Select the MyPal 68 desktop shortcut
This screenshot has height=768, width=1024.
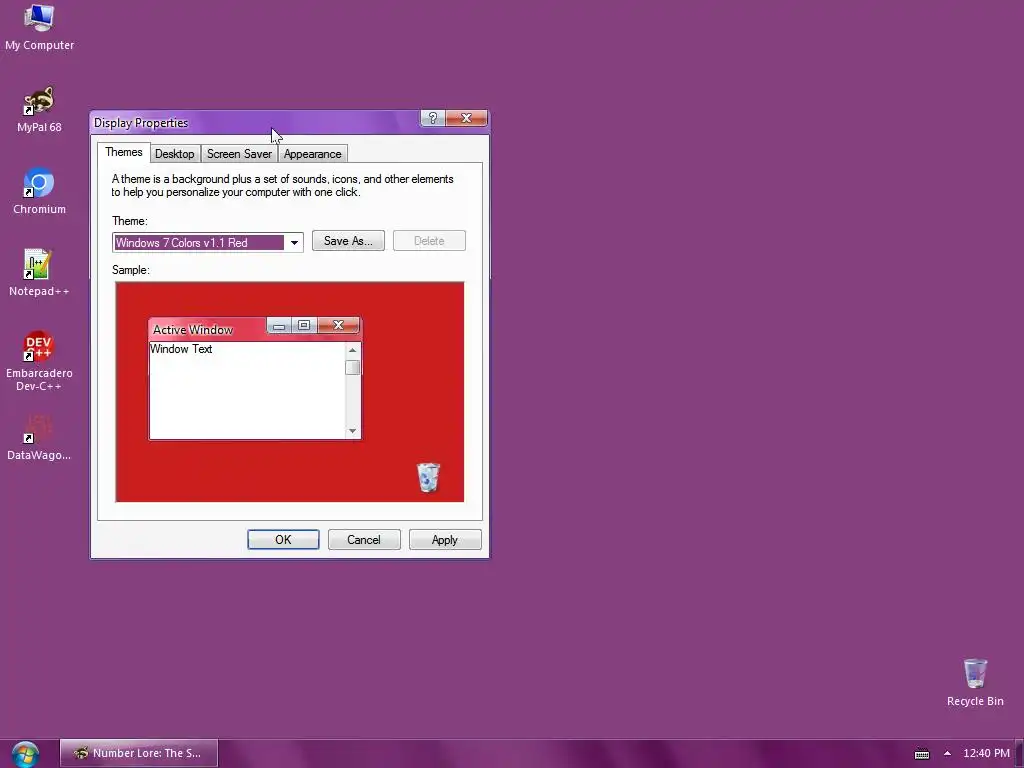point(39,109)
